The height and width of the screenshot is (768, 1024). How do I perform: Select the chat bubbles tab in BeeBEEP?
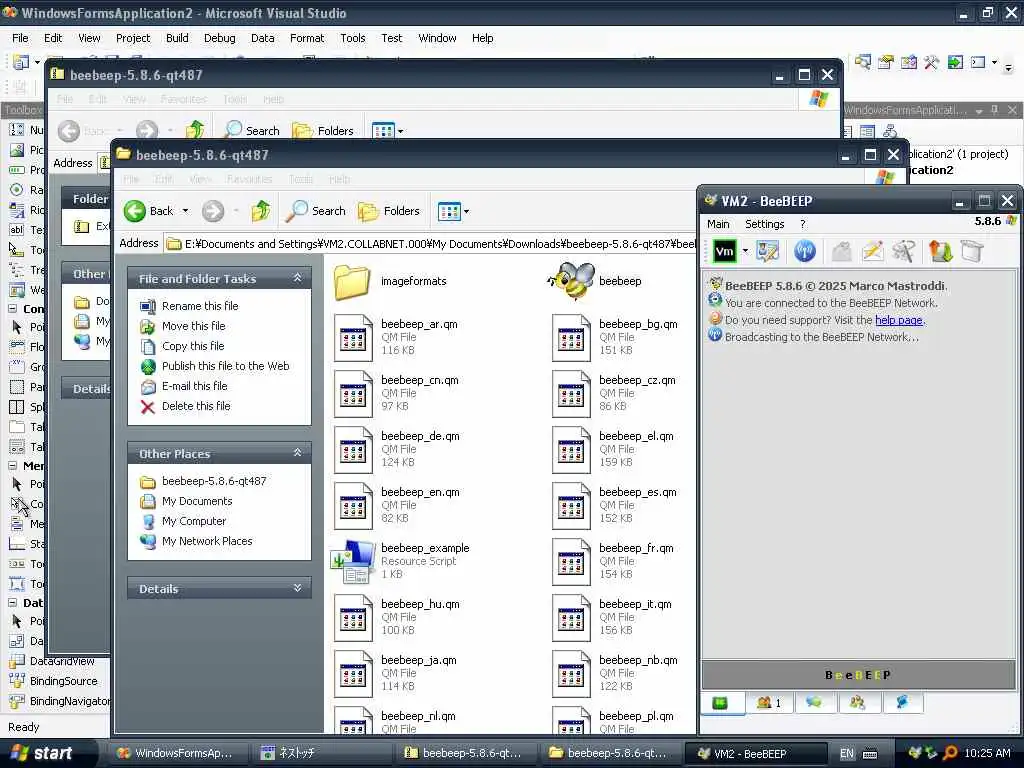(814, 703)
